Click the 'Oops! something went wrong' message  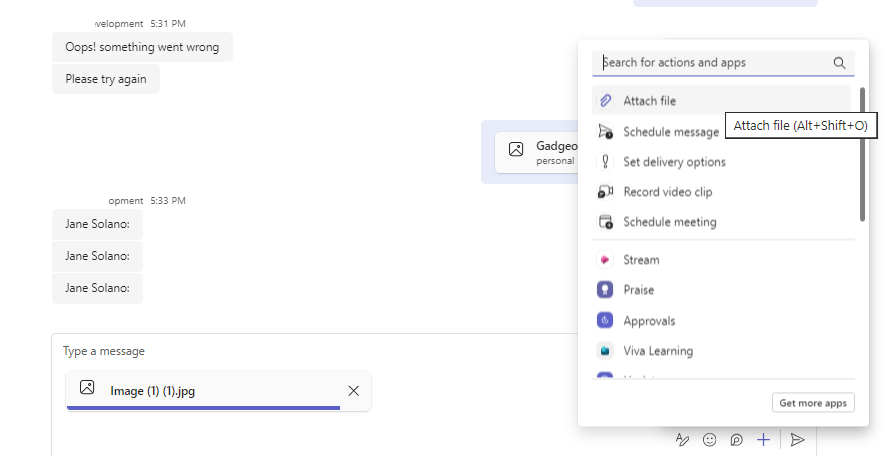tap(142, 47)
